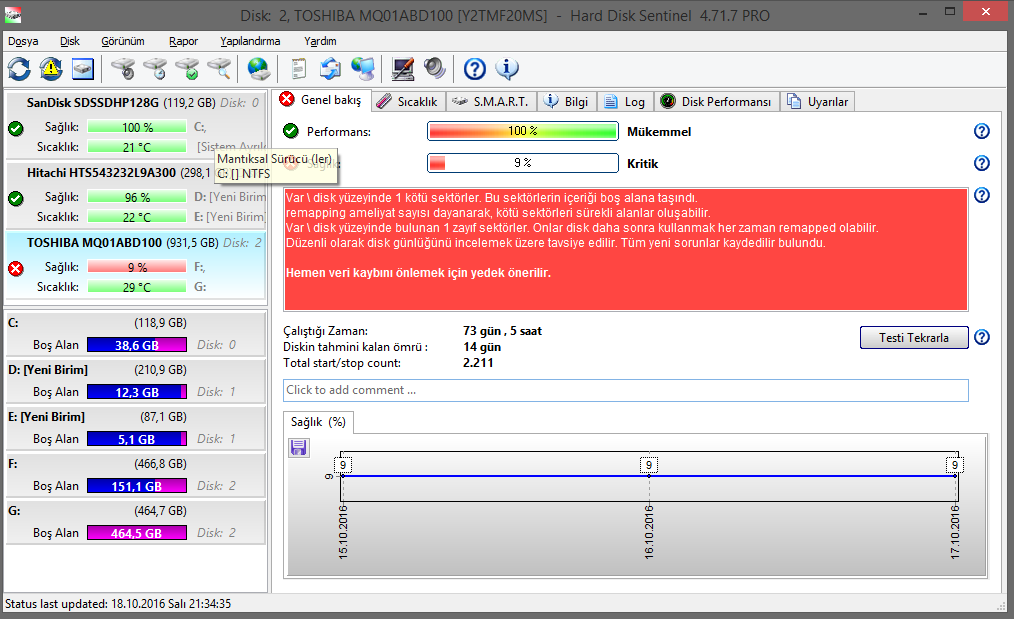Switch to the Log tab
Screen dimensions: 1014x619
pyautogui.click(x=625, y=102)
